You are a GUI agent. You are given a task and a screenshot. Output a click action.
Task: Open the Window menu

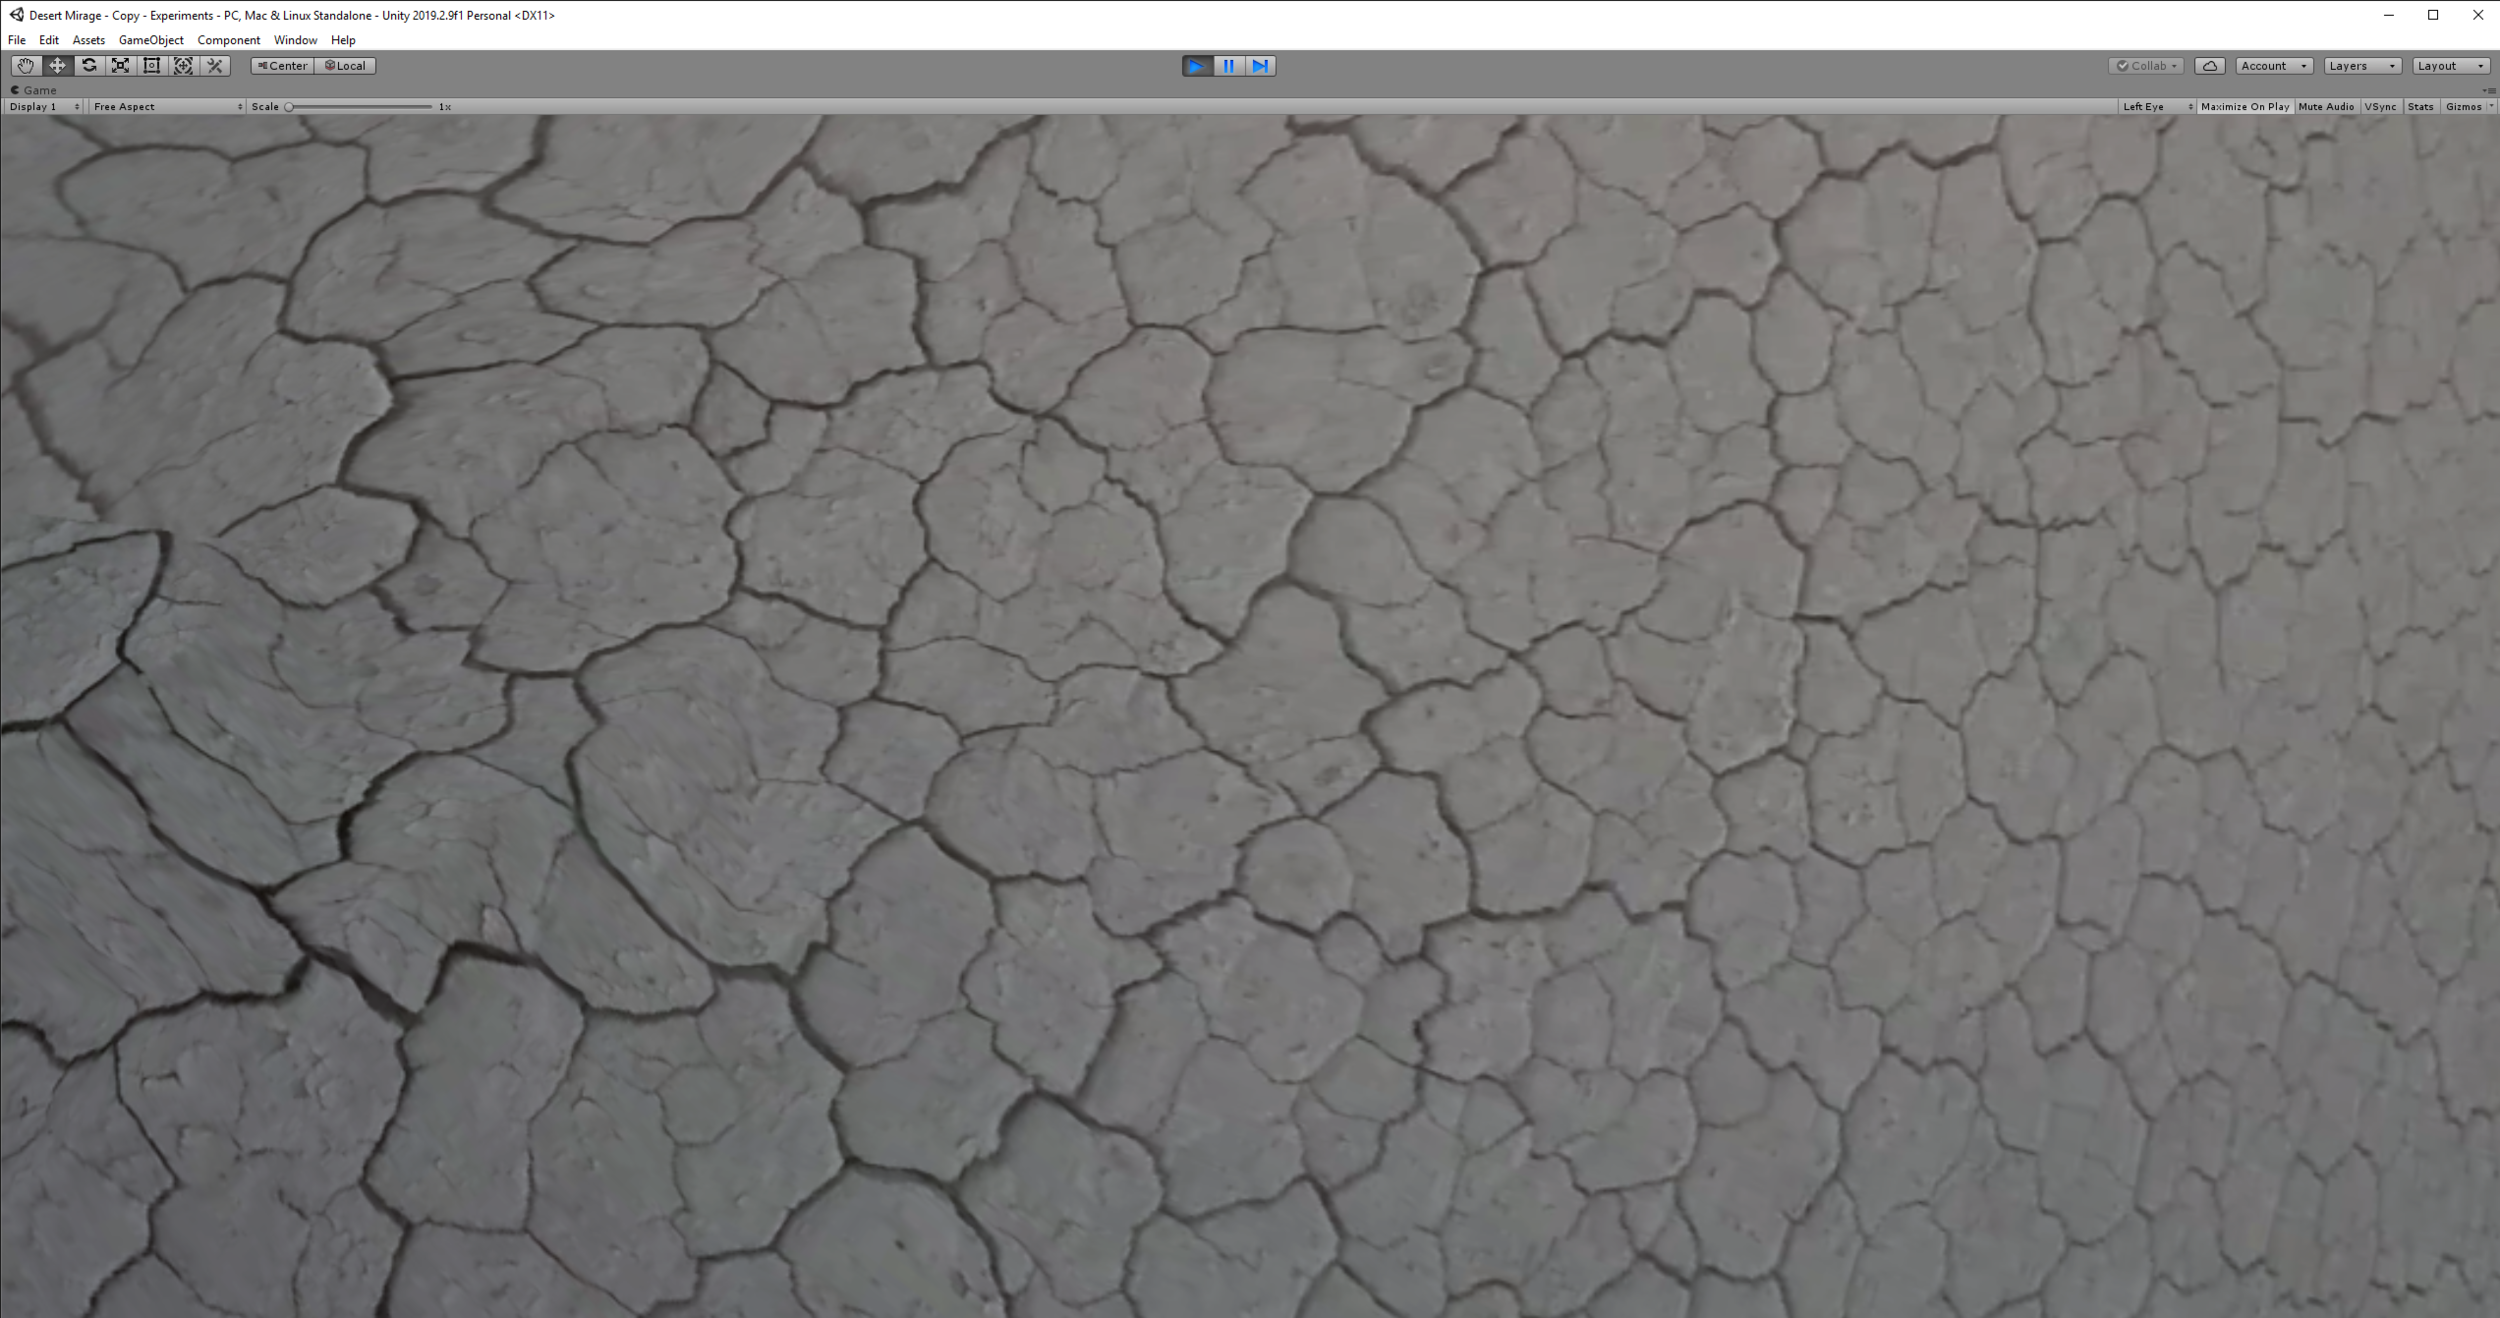coord(295,40)
